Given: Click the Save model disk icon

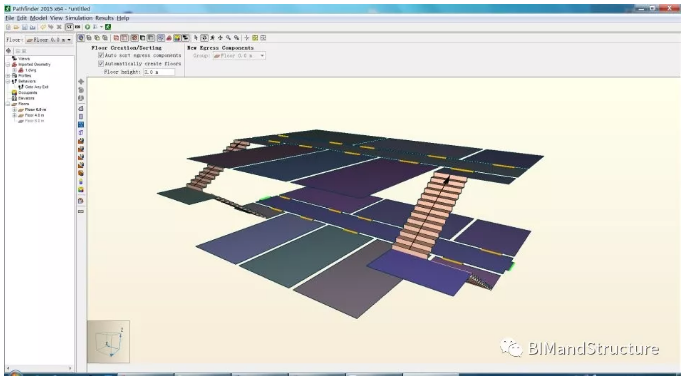Looking at the screenshot, I should [x=25, y=27].
